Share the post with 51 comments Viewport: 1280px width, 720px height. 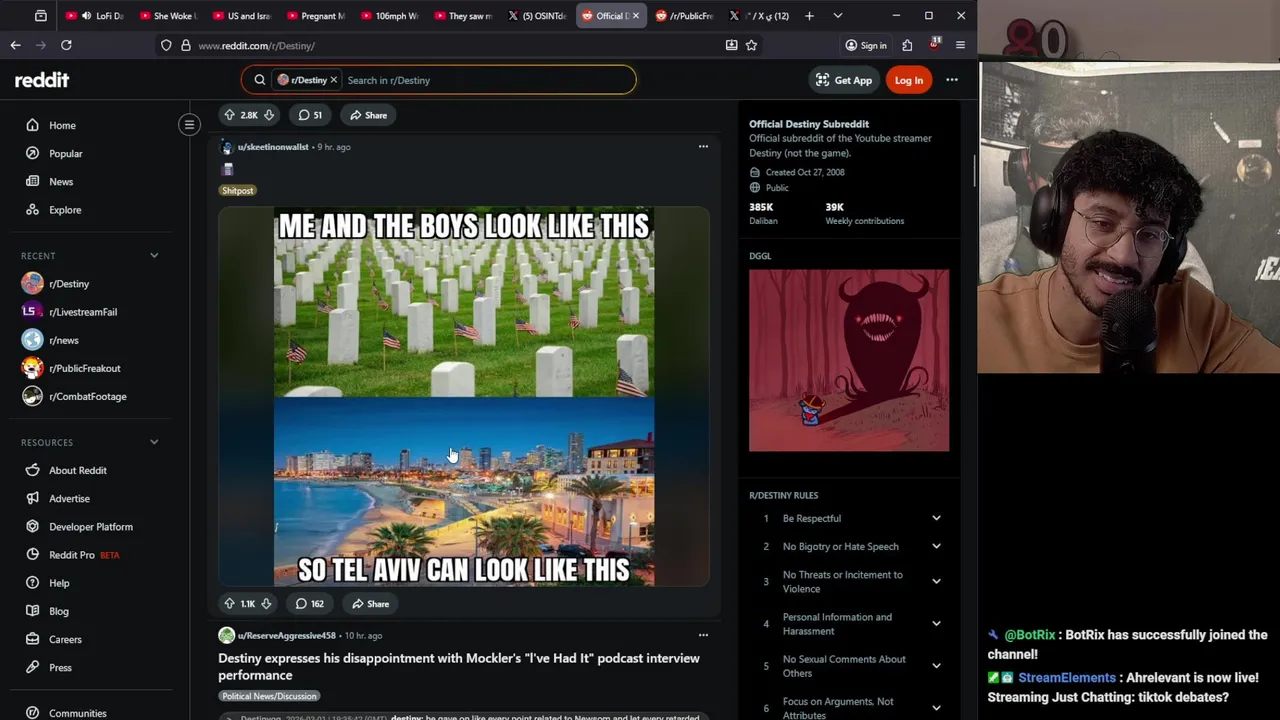368,115
